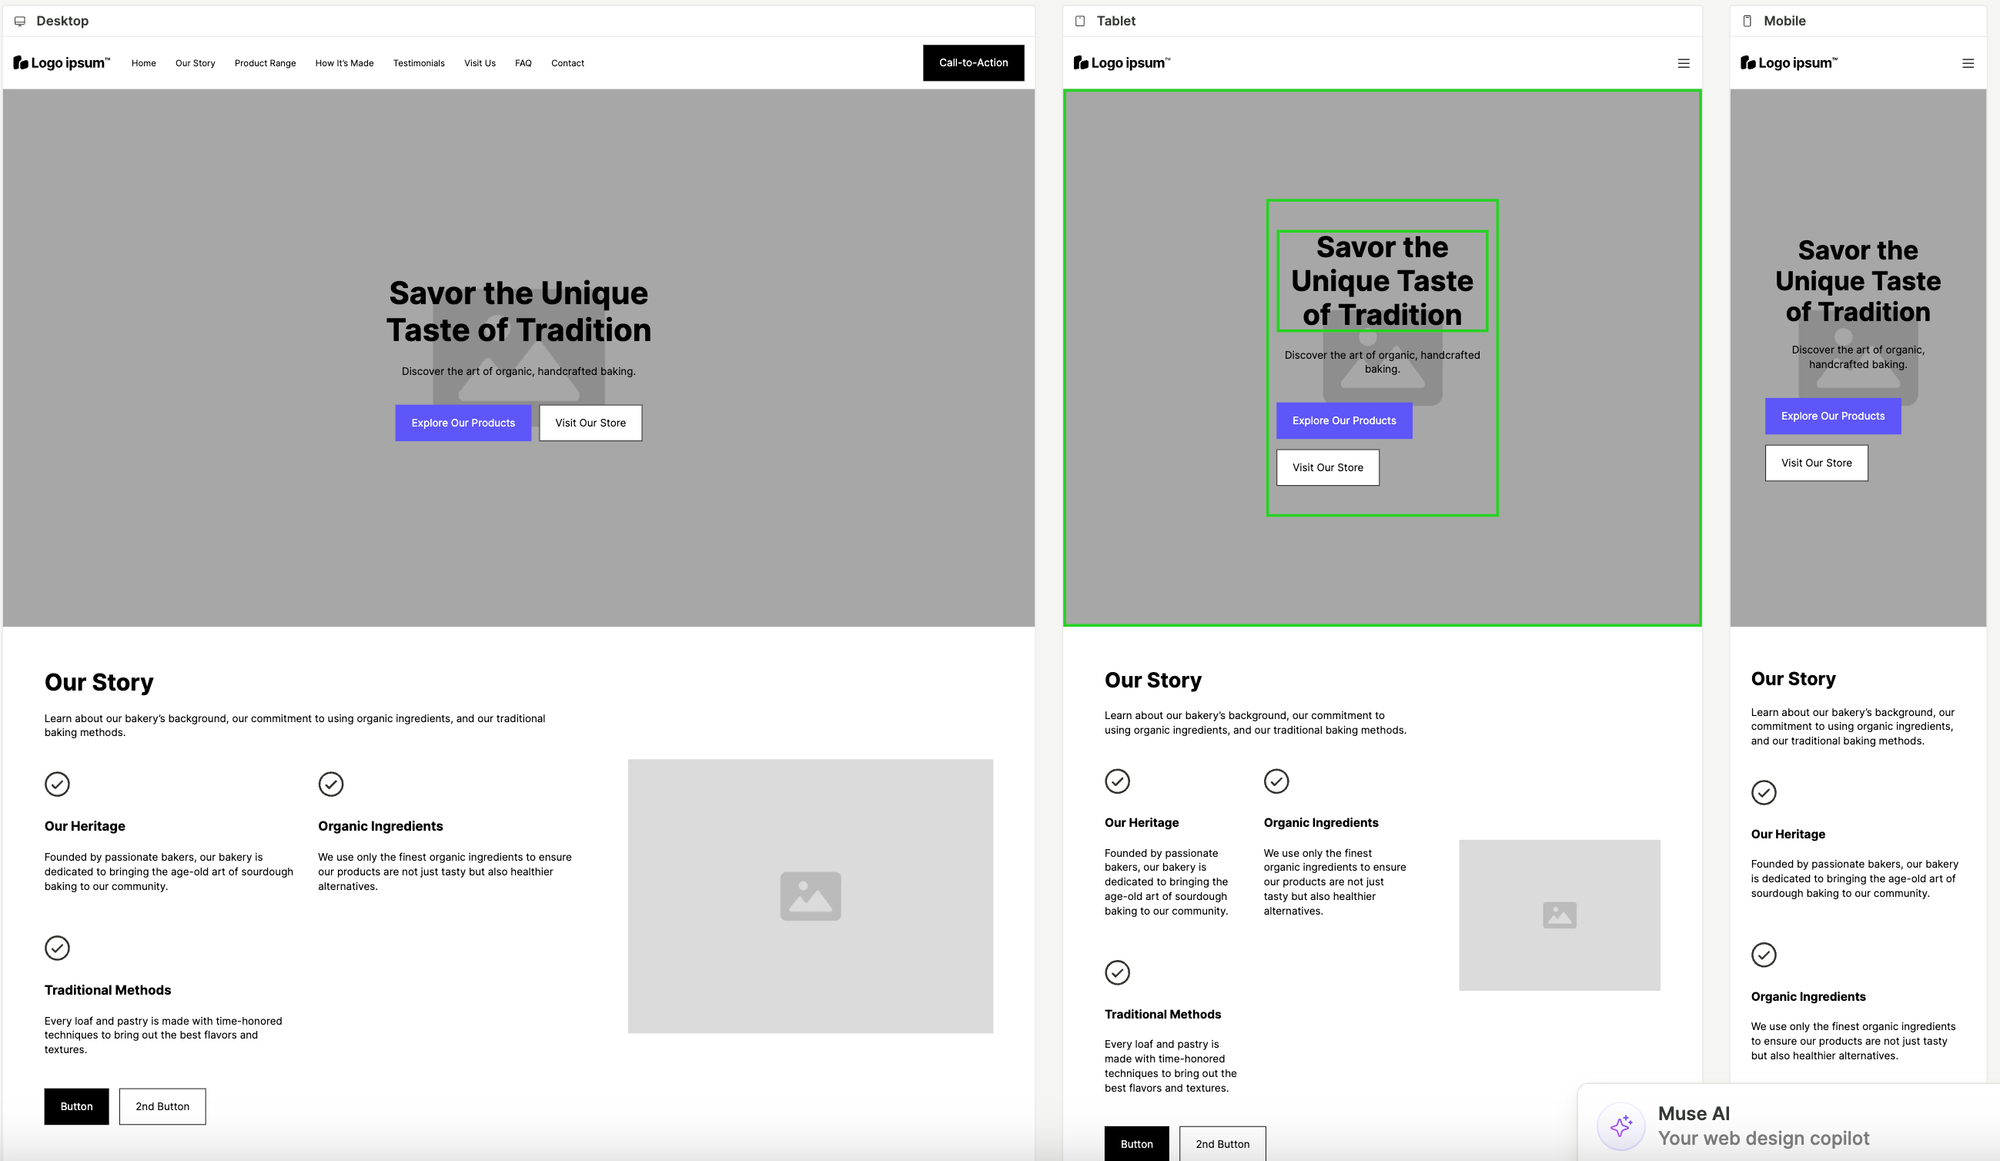This screenshot has width=2000, height=1161.
Task: Click the Tablet panel label
Action: tap(1116, 21)
